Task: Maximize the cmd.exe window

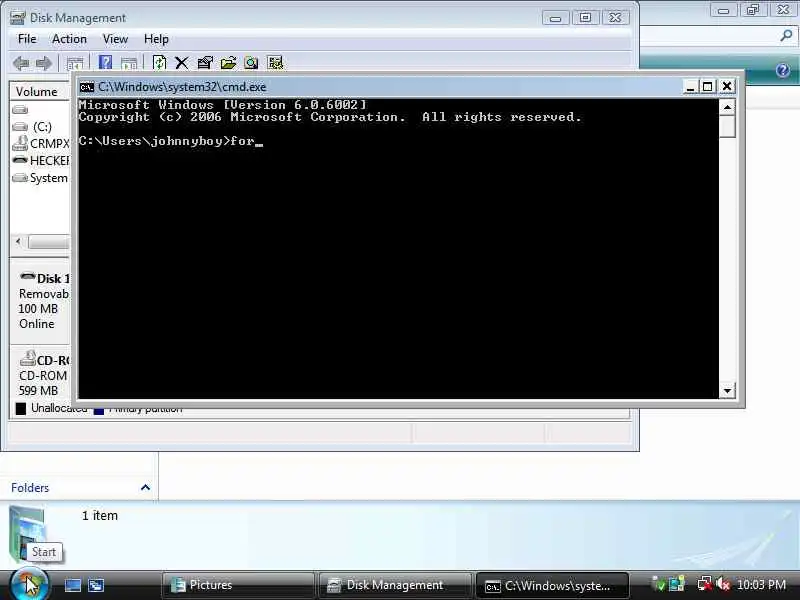Action: tap(708, 87)
